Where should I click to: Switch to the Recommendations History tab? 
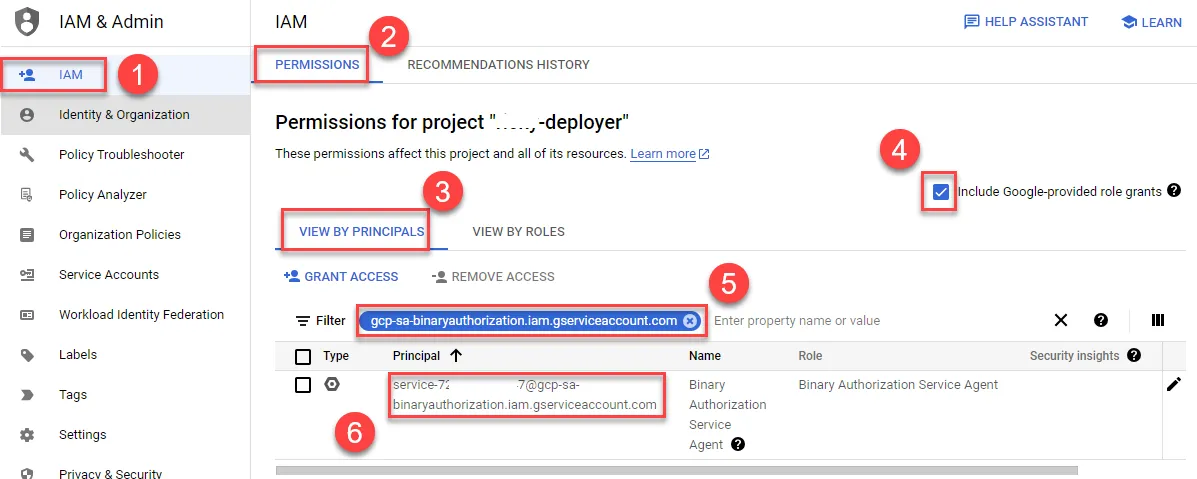tap(498, 65)
